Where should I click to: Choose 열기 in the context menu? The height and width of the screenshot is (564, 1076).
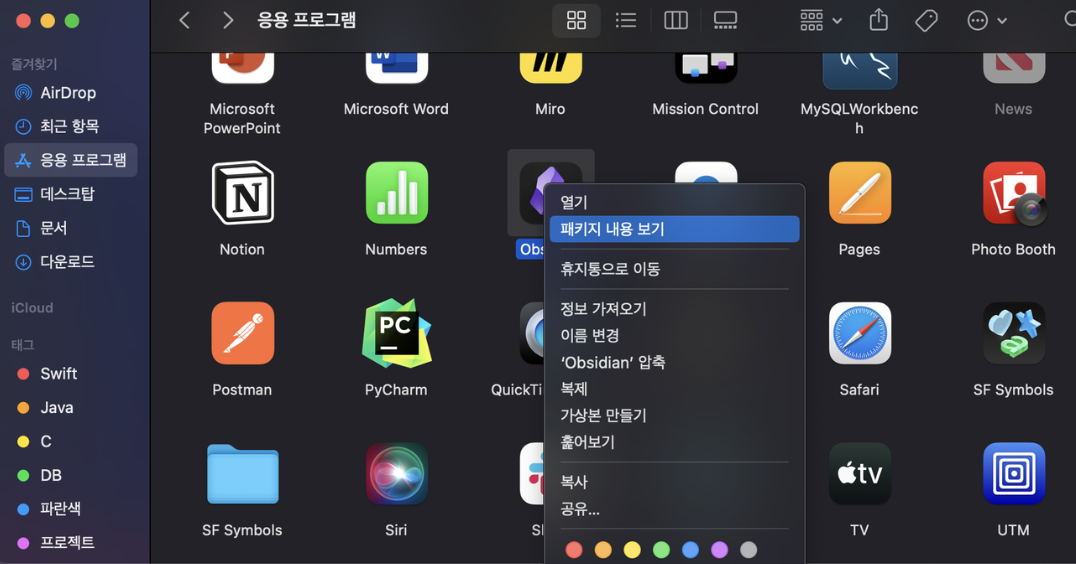pyautogui.click(x=675, y=202)
